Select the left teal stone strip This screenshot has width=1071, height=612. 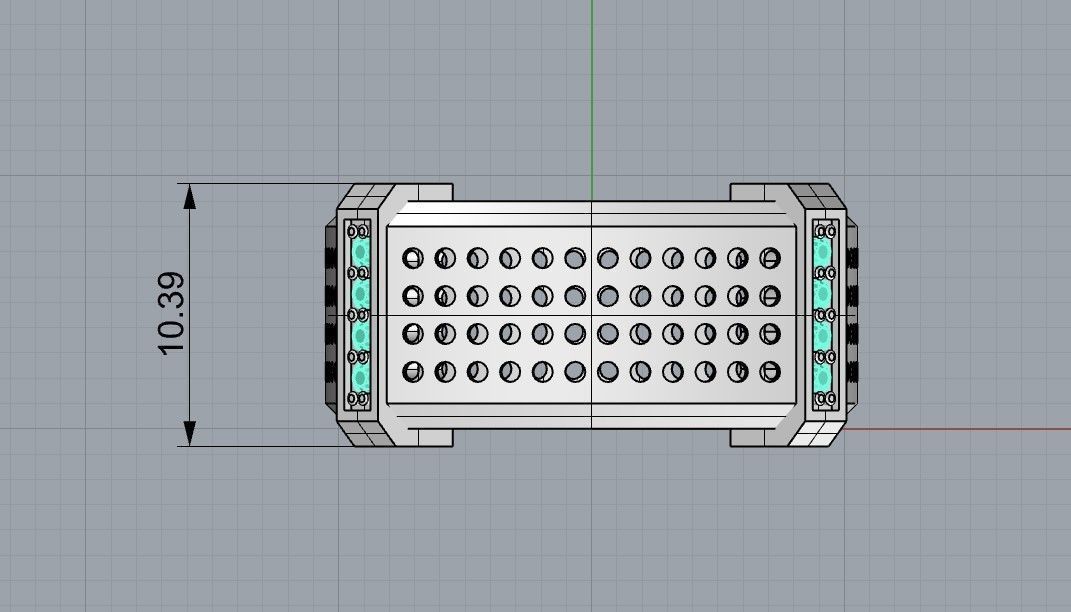[x=360, y=314]
